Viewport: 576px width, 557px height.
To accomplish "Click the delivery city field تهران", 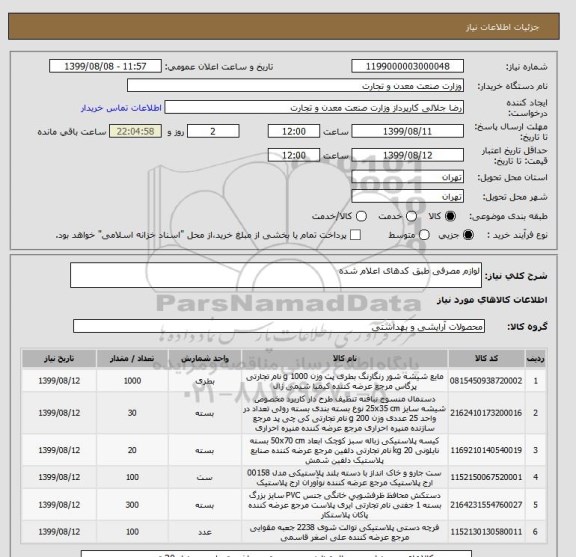I will click(407, 197).
